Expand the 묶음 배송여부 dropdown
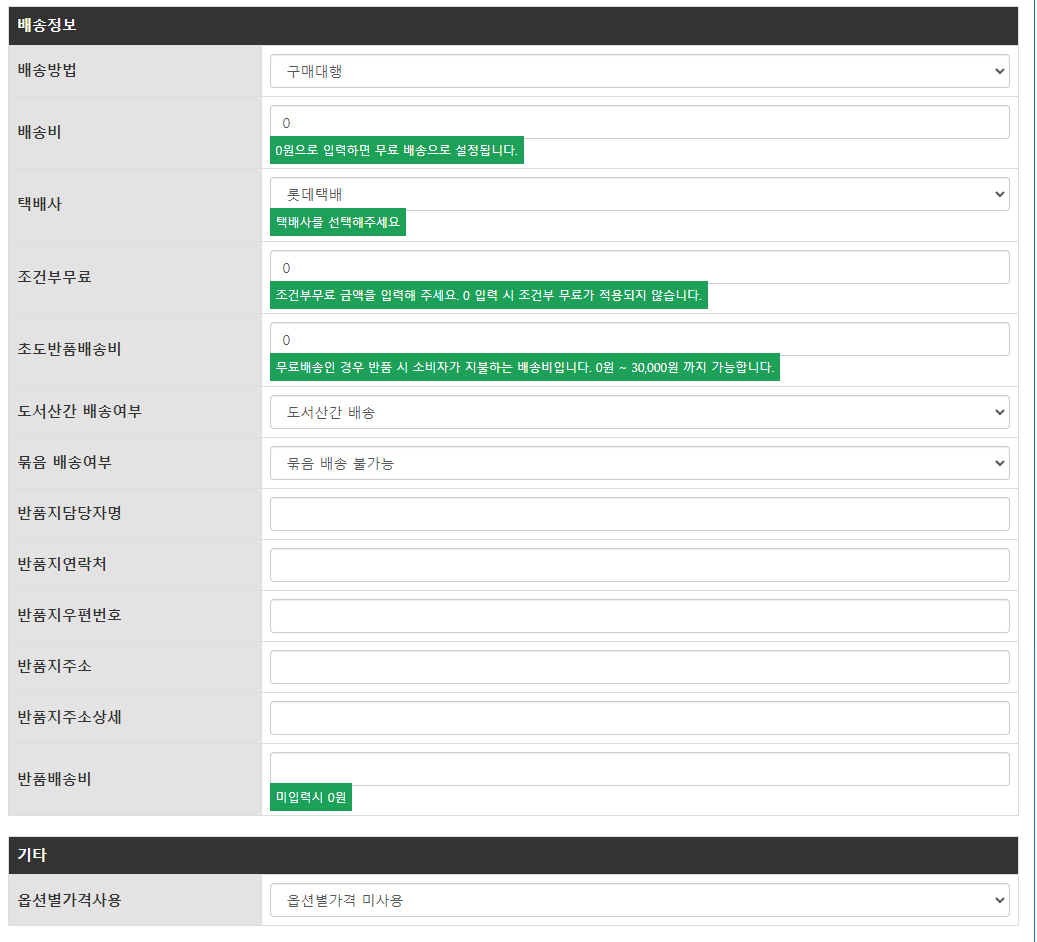 (639, 463)
